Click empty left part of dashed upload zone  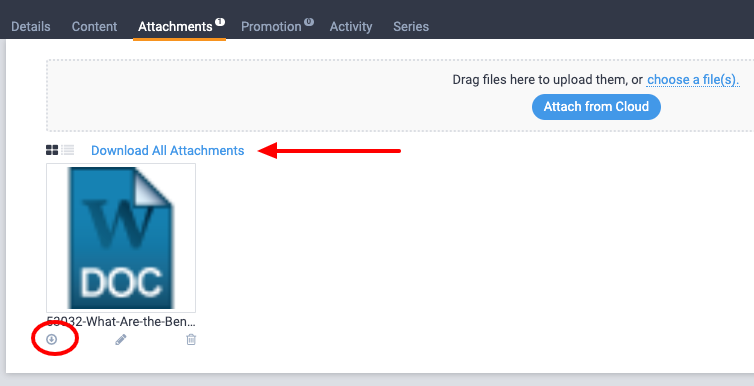(x=240, y=96)
